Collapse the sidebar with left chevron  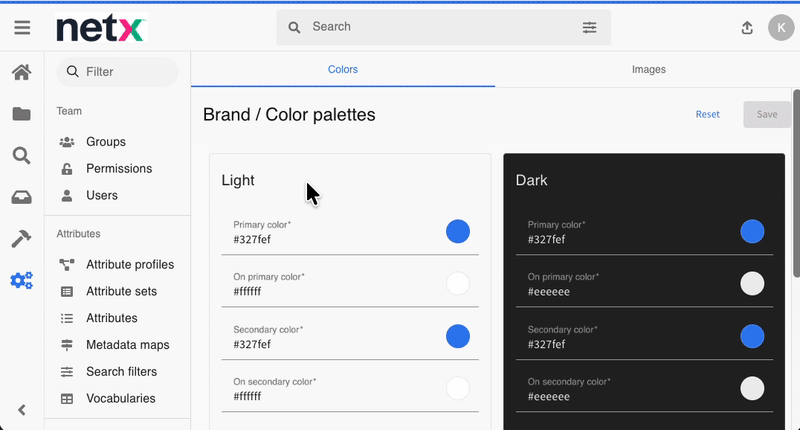21,409
